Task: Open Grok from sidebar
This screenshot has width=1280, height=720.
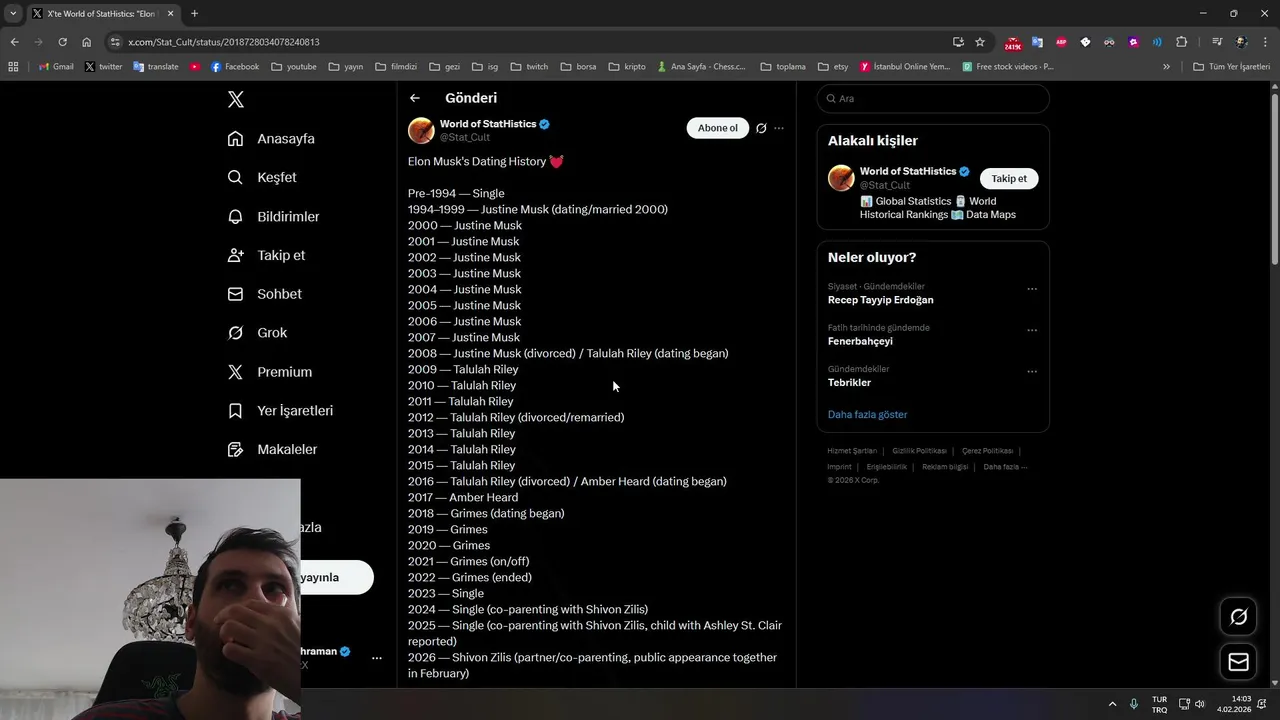Action: click(x=257, y=333)
